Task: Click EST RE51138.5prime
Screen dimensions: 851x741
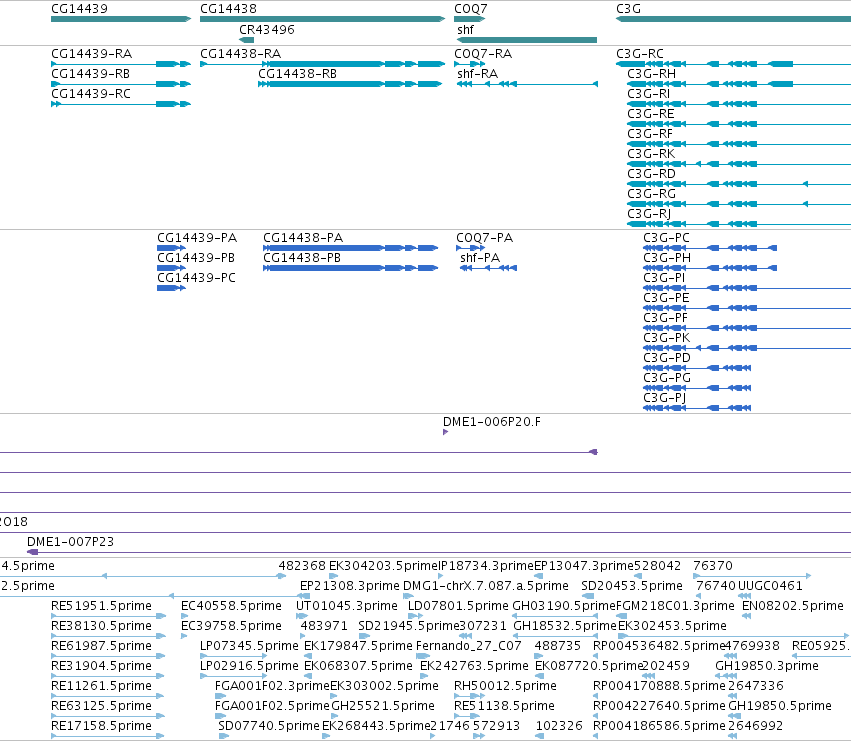Action: coord(504,706)
